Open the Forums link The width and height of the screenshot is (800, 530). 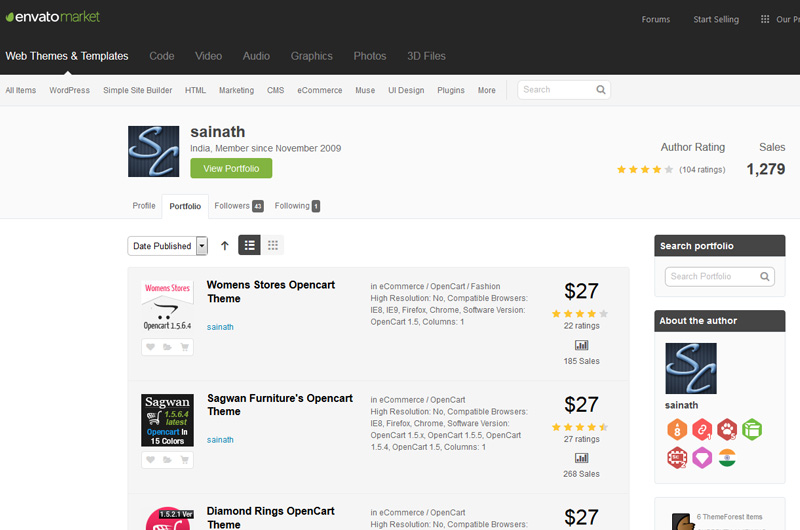[x=656, y=19]
